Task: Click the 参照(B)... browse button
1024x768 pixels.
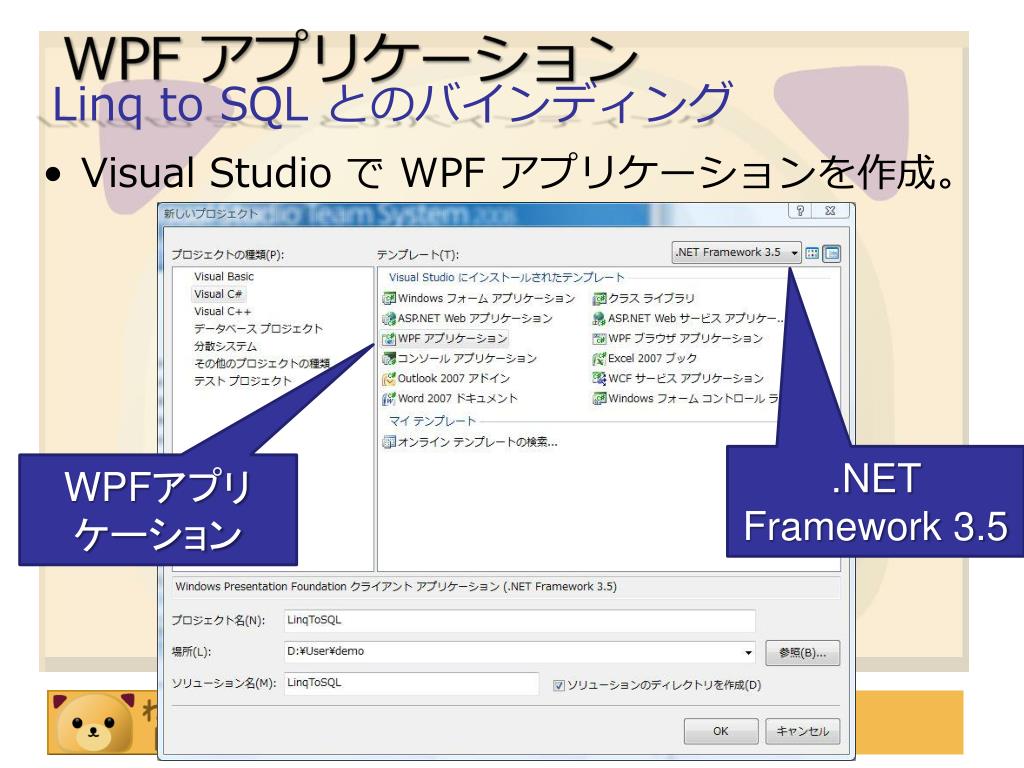Action: click(803, 652)
